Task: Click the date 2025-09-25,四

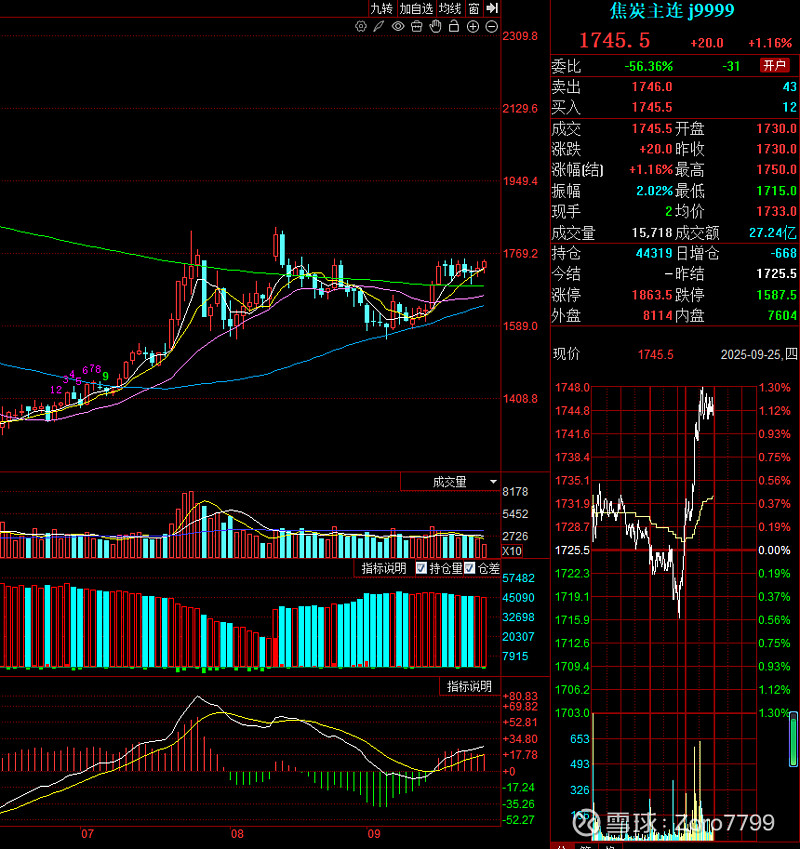Action: (759, 355)
